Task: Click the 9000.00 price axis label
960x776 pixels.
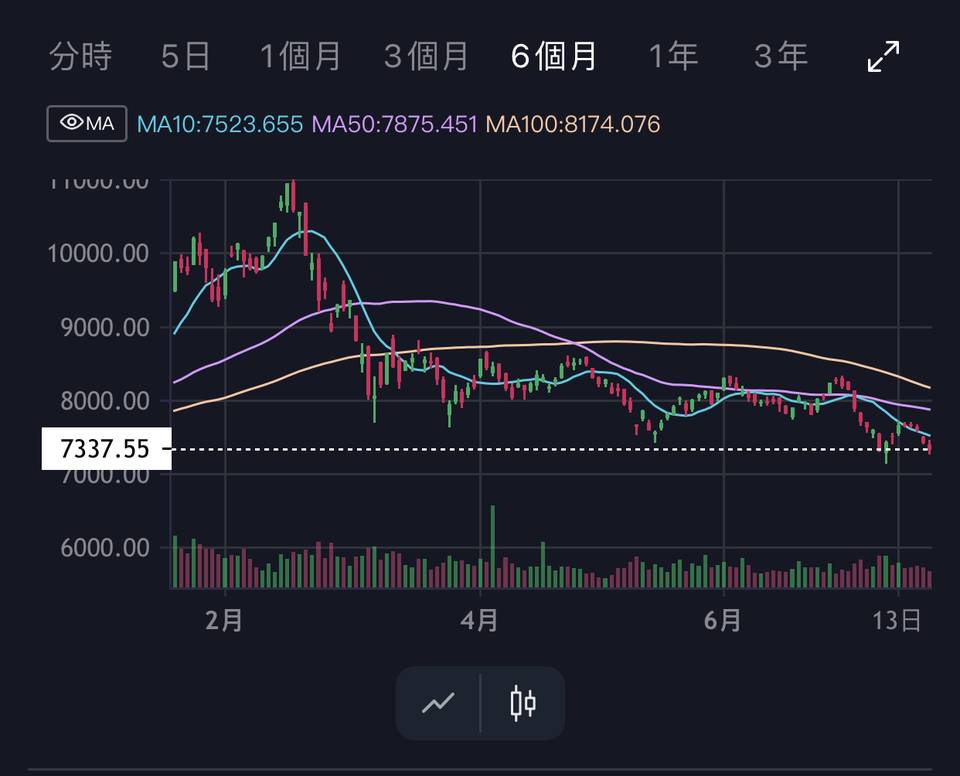Action: click(x=105, y=327)
